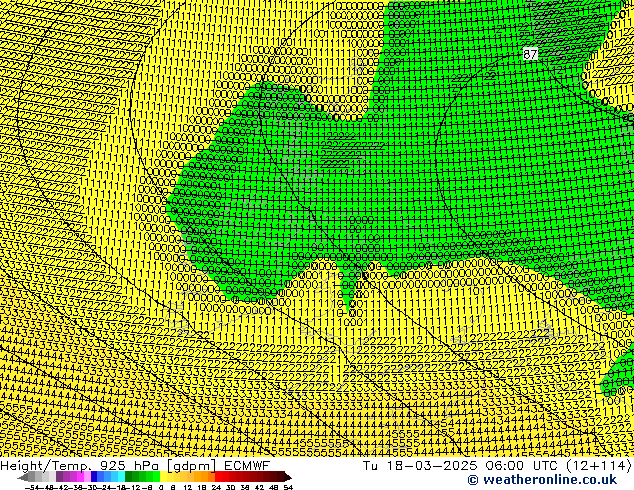Click the weatheronline.co.uk copyright link
Viewport: 634px width, 490px height.
click(x=542, y=480)
